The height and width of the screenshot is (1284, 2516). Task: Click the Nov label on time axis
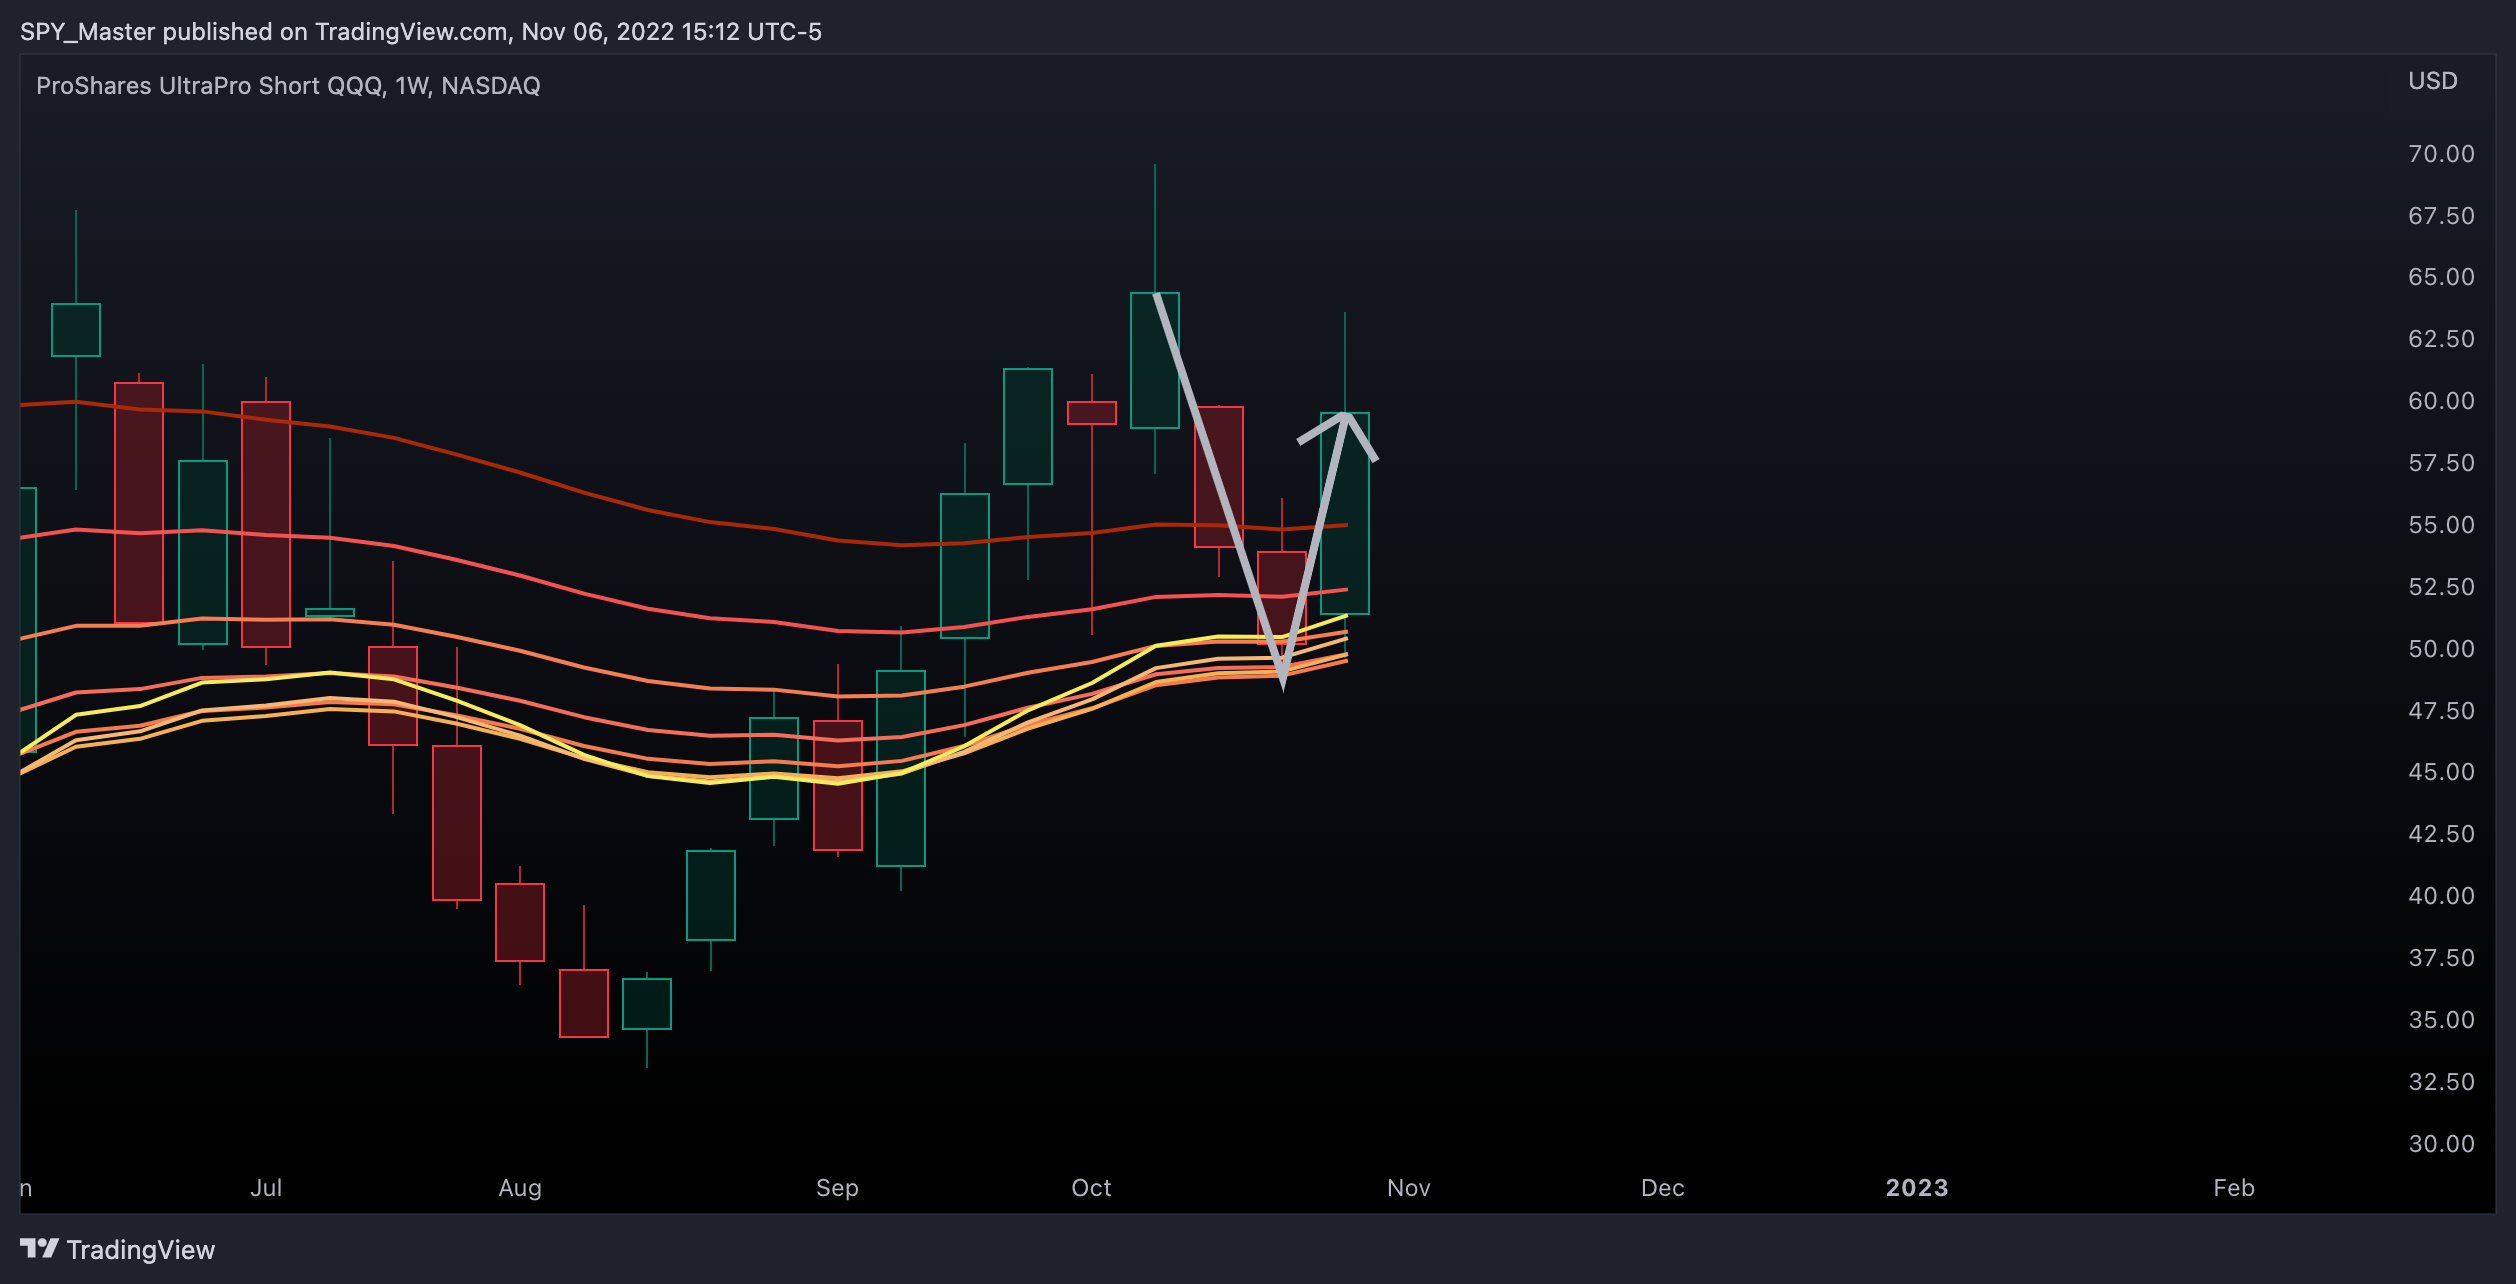tap(1408, 1188)
